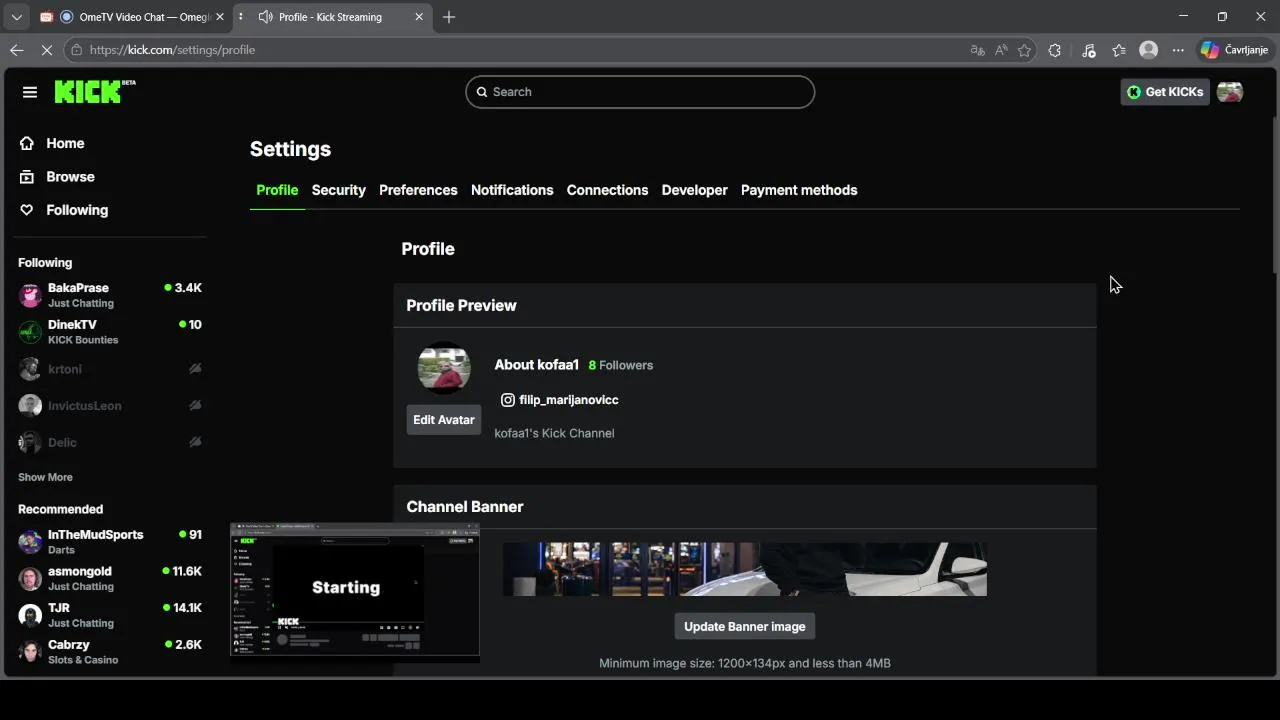
Task: Click the translate page icon
Action: 977,50
